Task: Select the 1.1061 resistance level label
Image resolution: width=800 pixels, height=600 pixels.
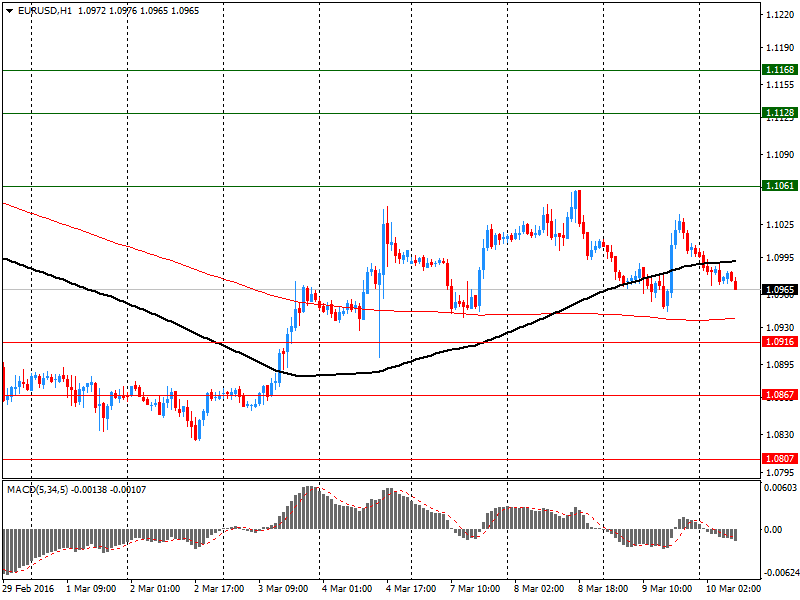Action: click(x=780, y=186)
